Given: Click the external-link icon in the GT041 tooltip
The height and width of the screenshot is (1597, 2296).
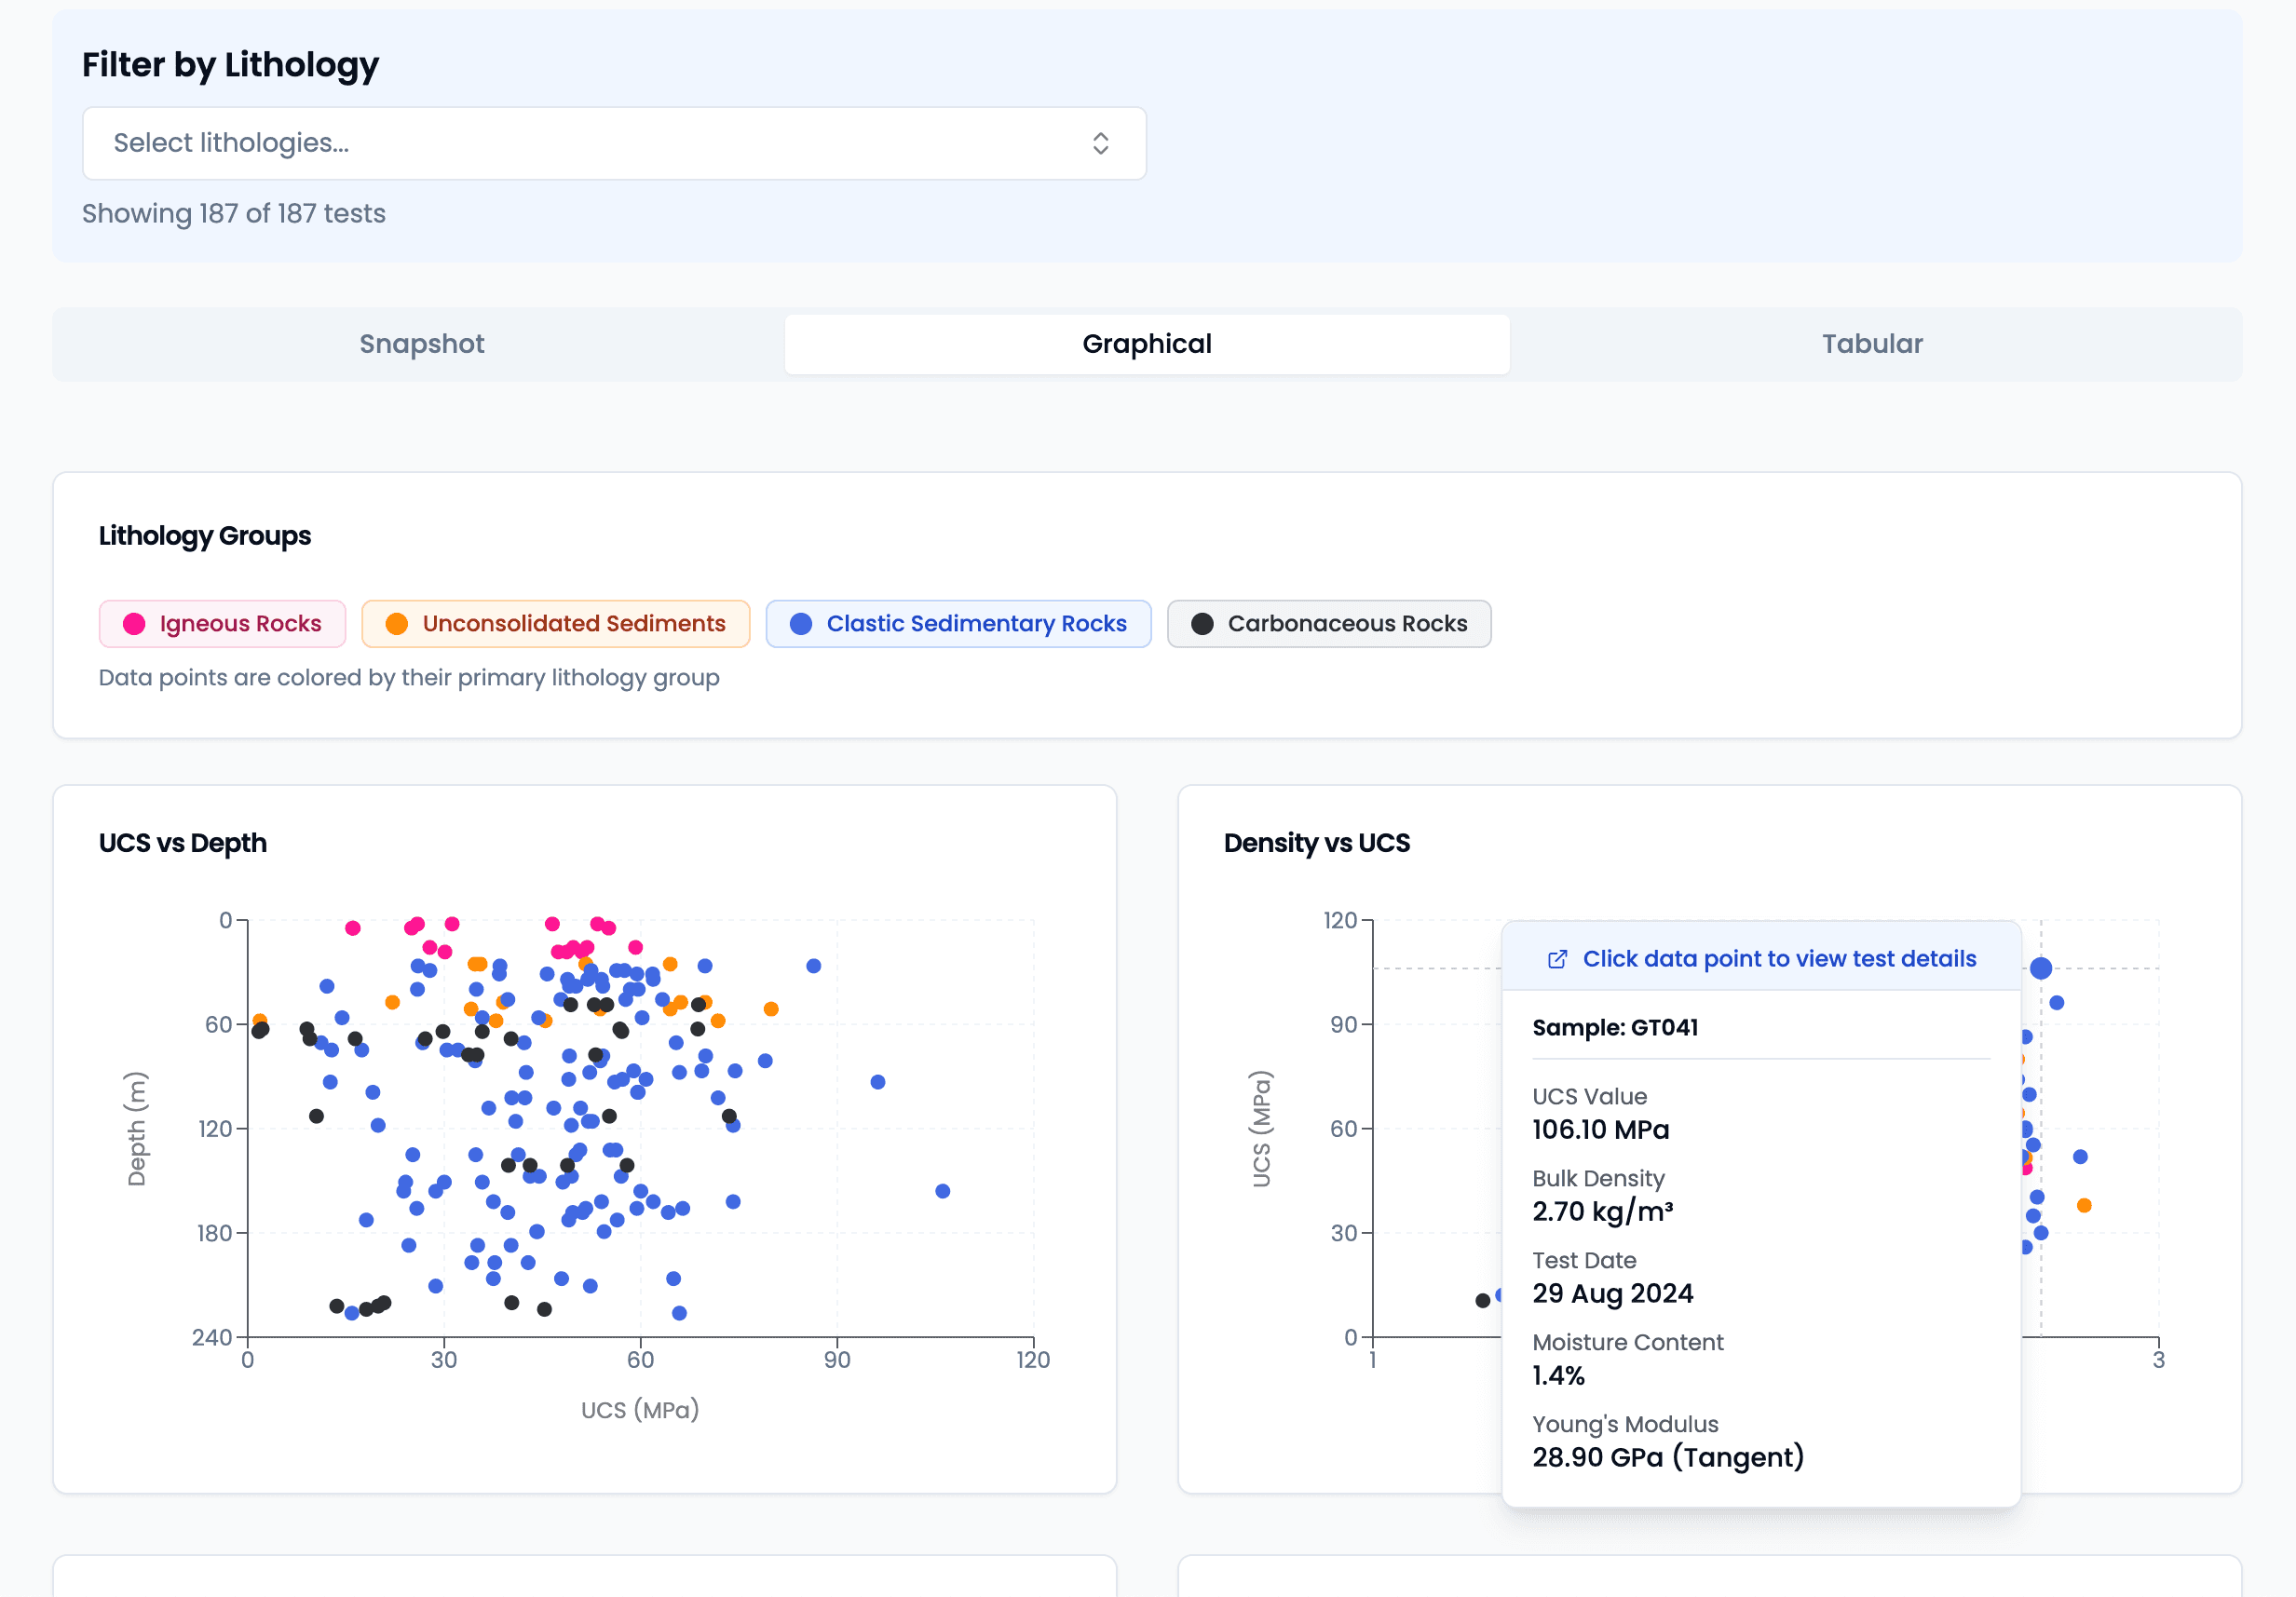Looking at the screenshot, I should (x=1557, y=958).
